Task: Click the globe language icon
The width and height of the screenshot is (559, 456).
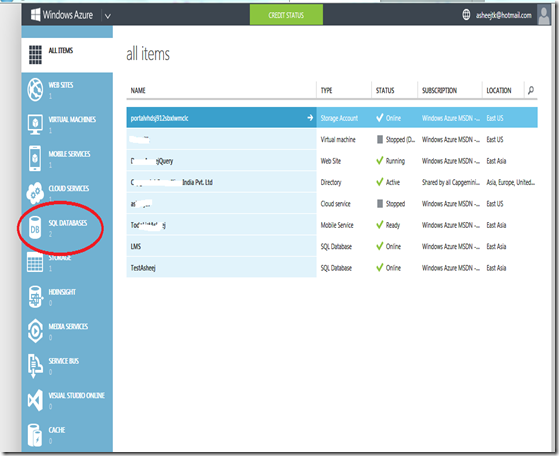Action: click(x=466, y=15)
